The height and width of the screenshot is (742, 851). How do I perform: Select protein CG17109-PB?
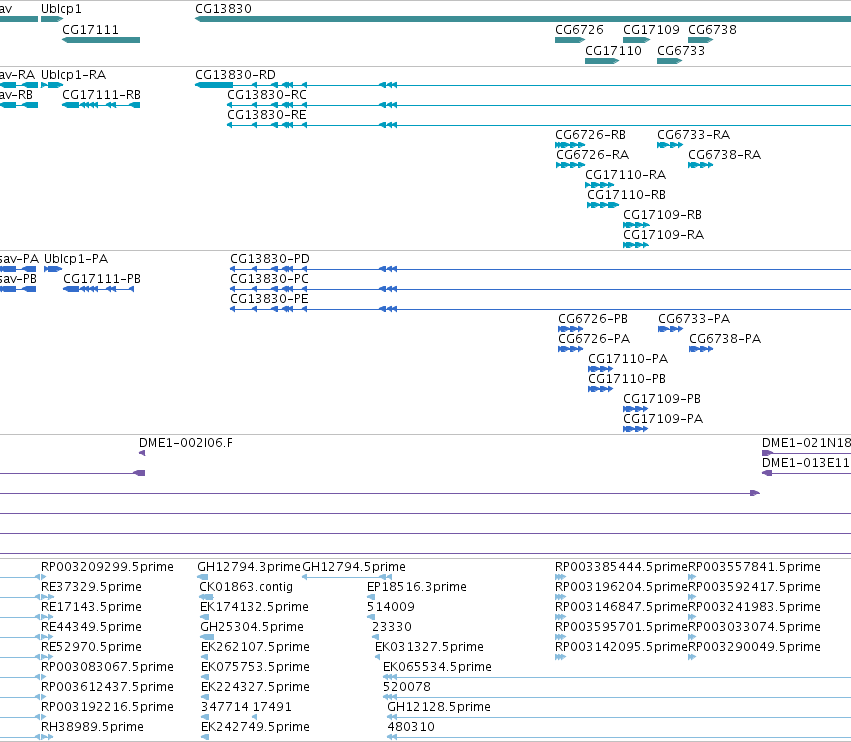[x=662, y=399]
